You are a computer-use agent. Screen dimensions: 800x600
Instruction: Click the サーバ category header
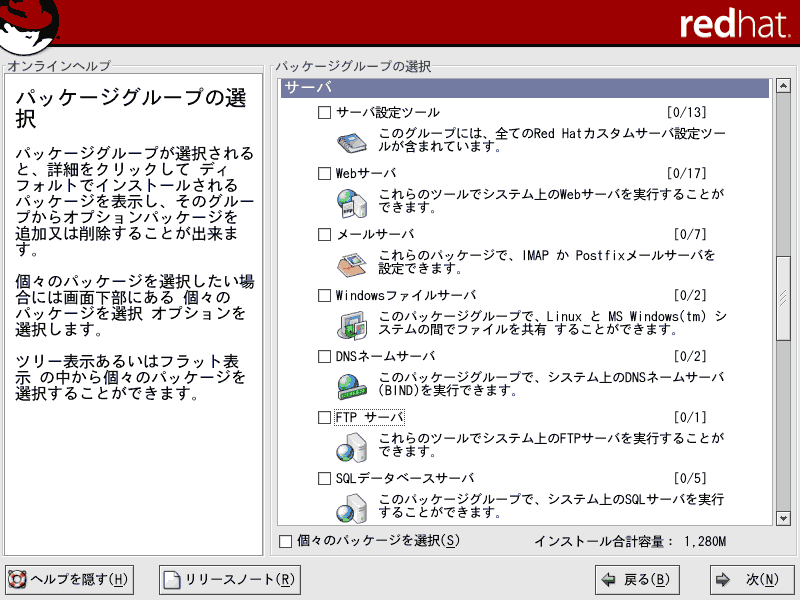point(525,88)
